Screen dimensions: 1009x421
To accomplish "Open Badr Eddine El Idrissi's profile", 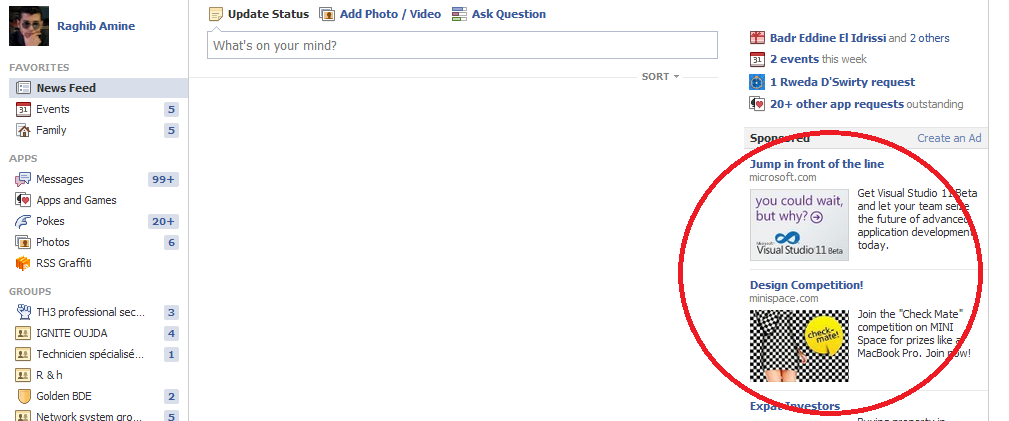I will click(828, 38).
